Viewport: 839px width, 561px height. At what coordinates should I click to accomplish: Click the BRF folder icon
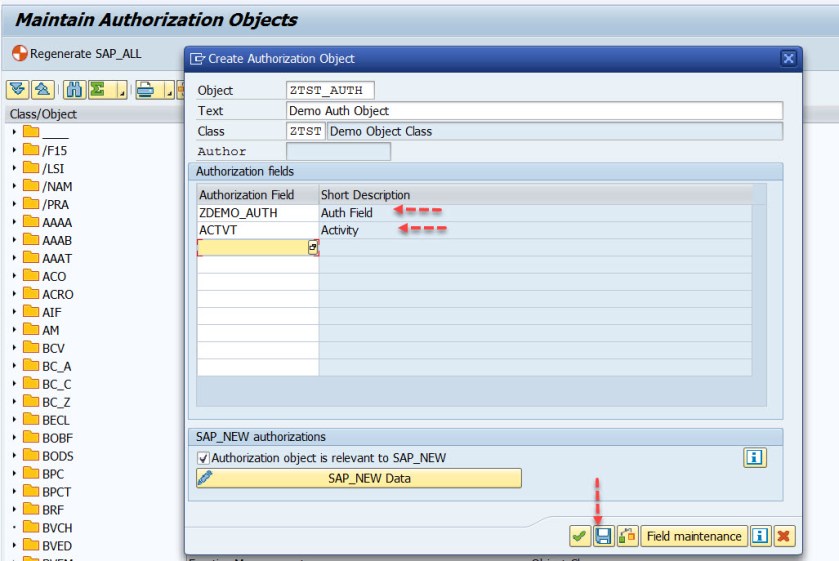(31, 509)
